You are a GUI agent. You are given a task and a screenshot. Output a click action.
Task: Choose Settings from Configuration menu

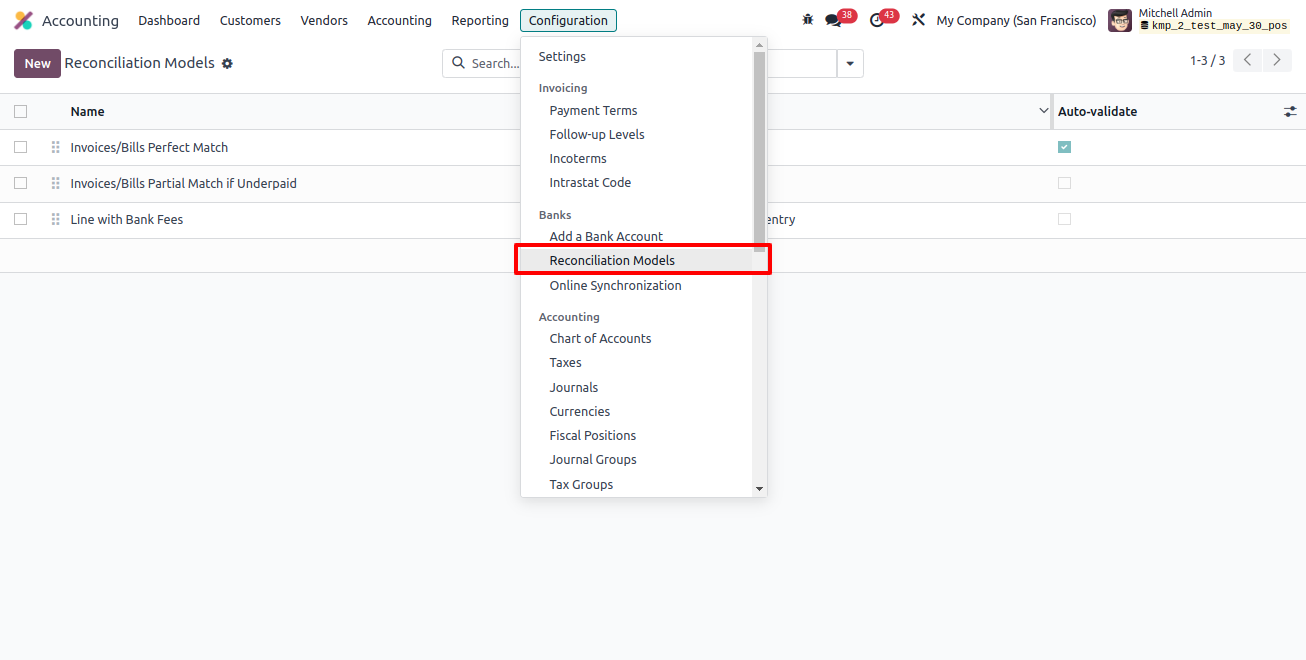(x=562, y=57)
